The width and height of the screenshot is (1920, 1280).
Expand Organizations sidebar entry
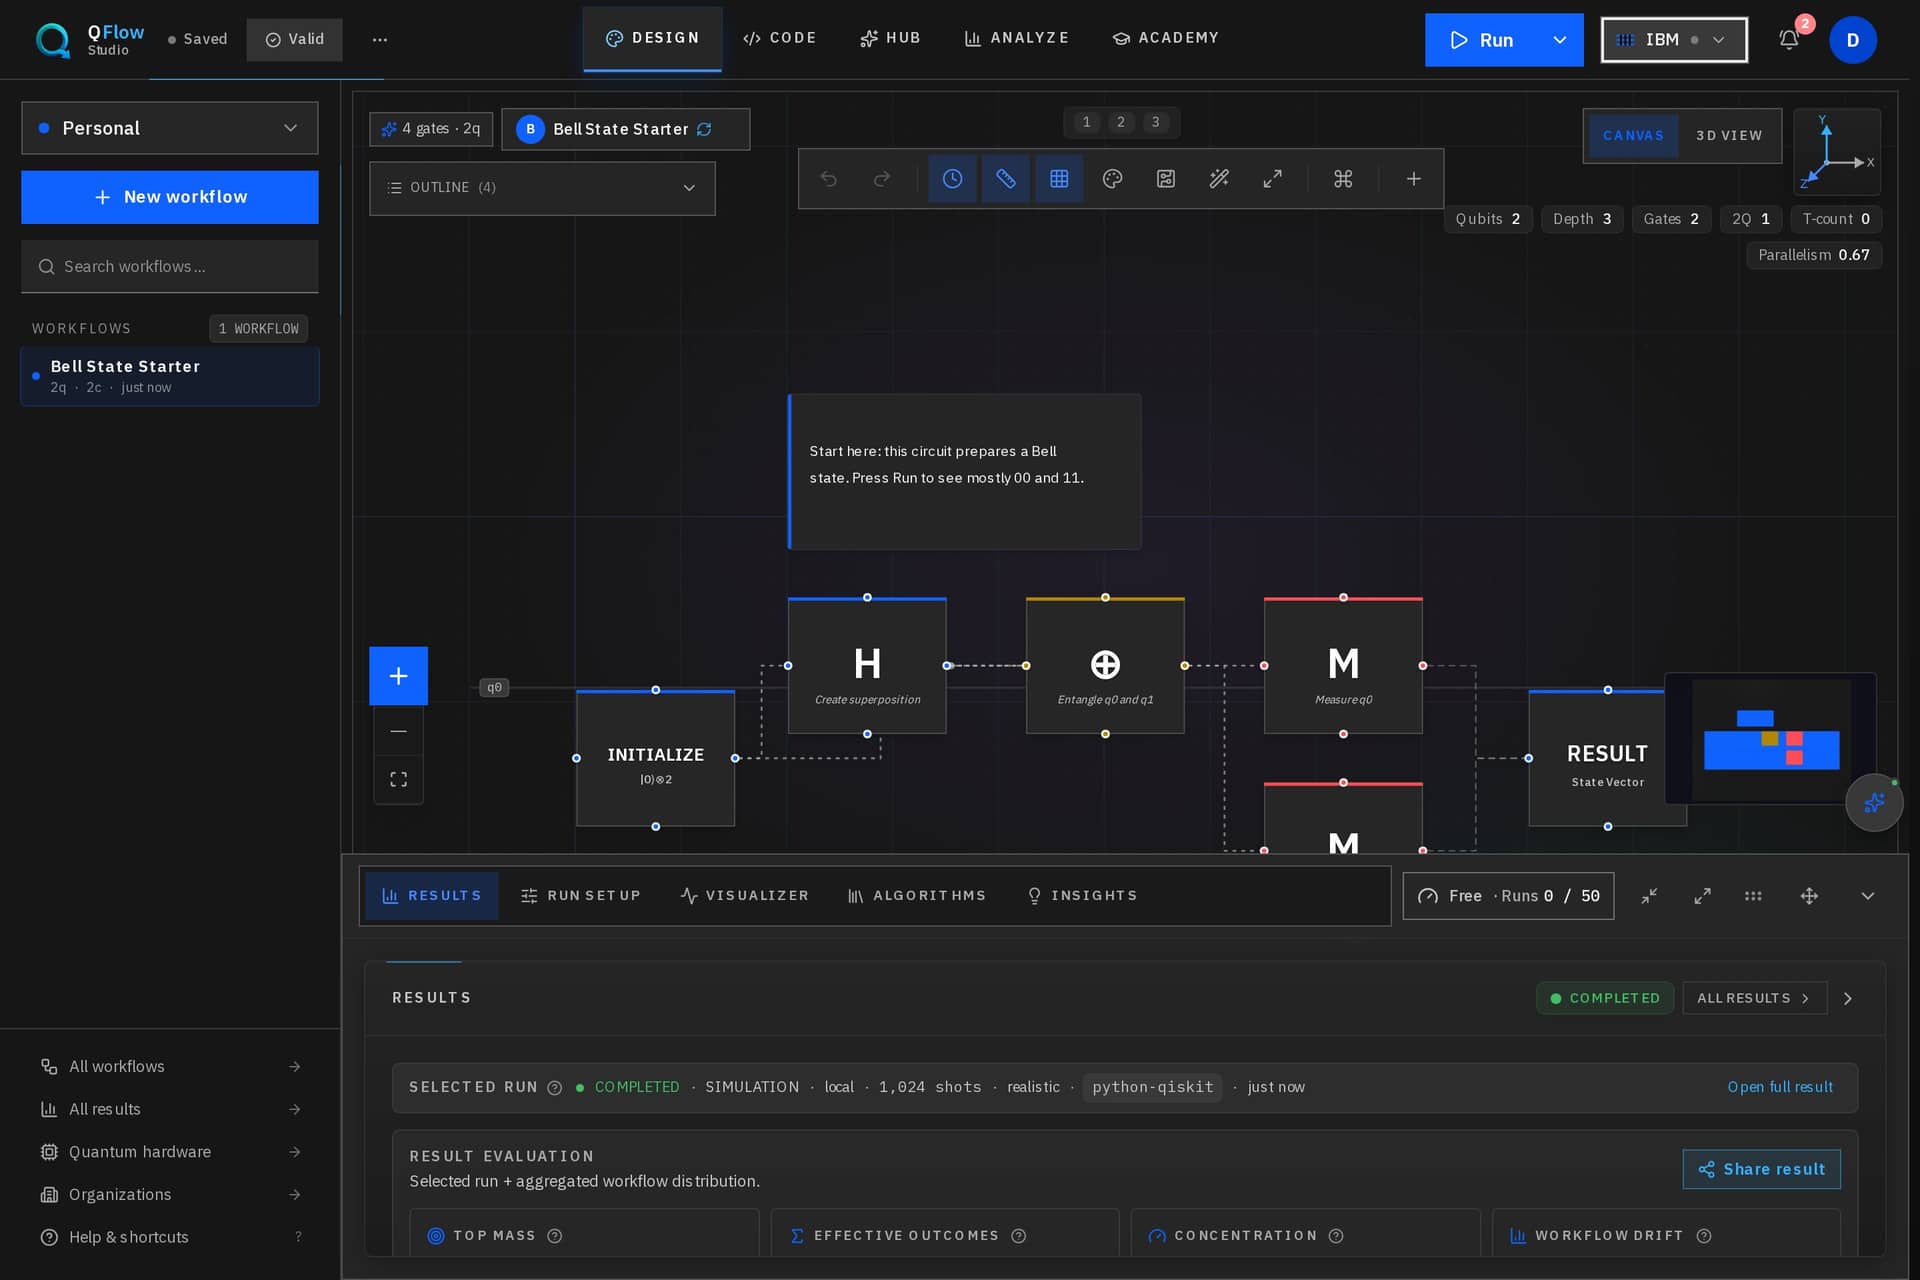(170, 1195)
